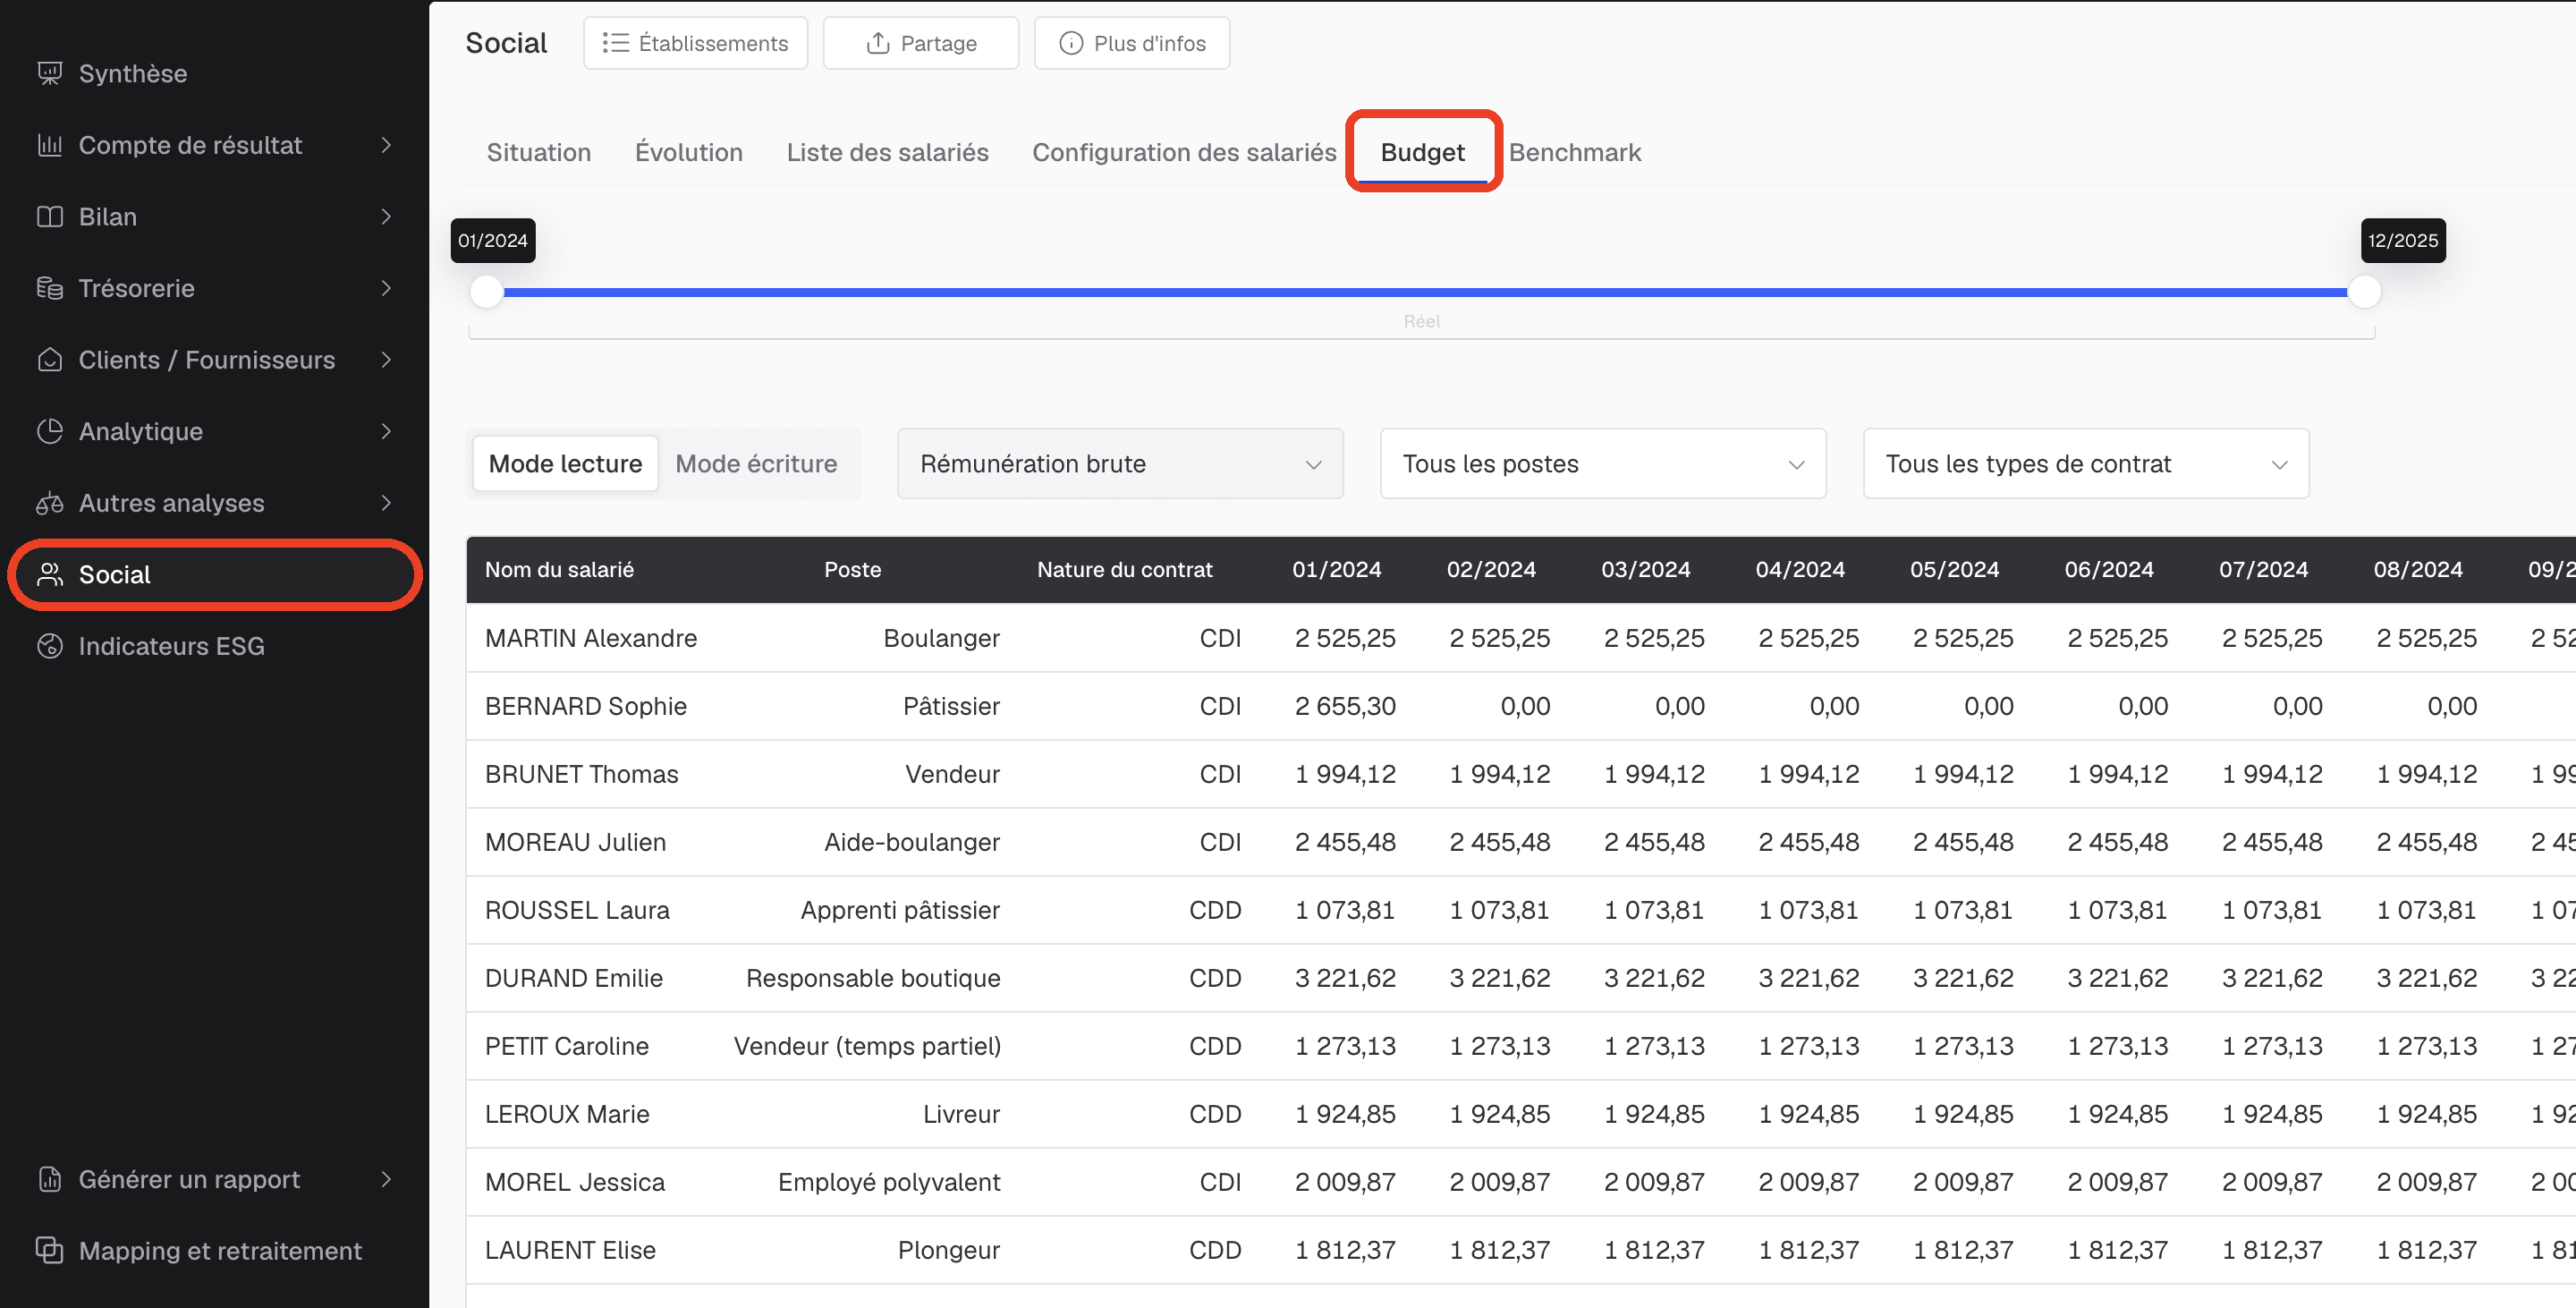Image resolution: width=2576 pixels, height=1308 pixels.
Task: Open the Situation tab
Action: 539,152
